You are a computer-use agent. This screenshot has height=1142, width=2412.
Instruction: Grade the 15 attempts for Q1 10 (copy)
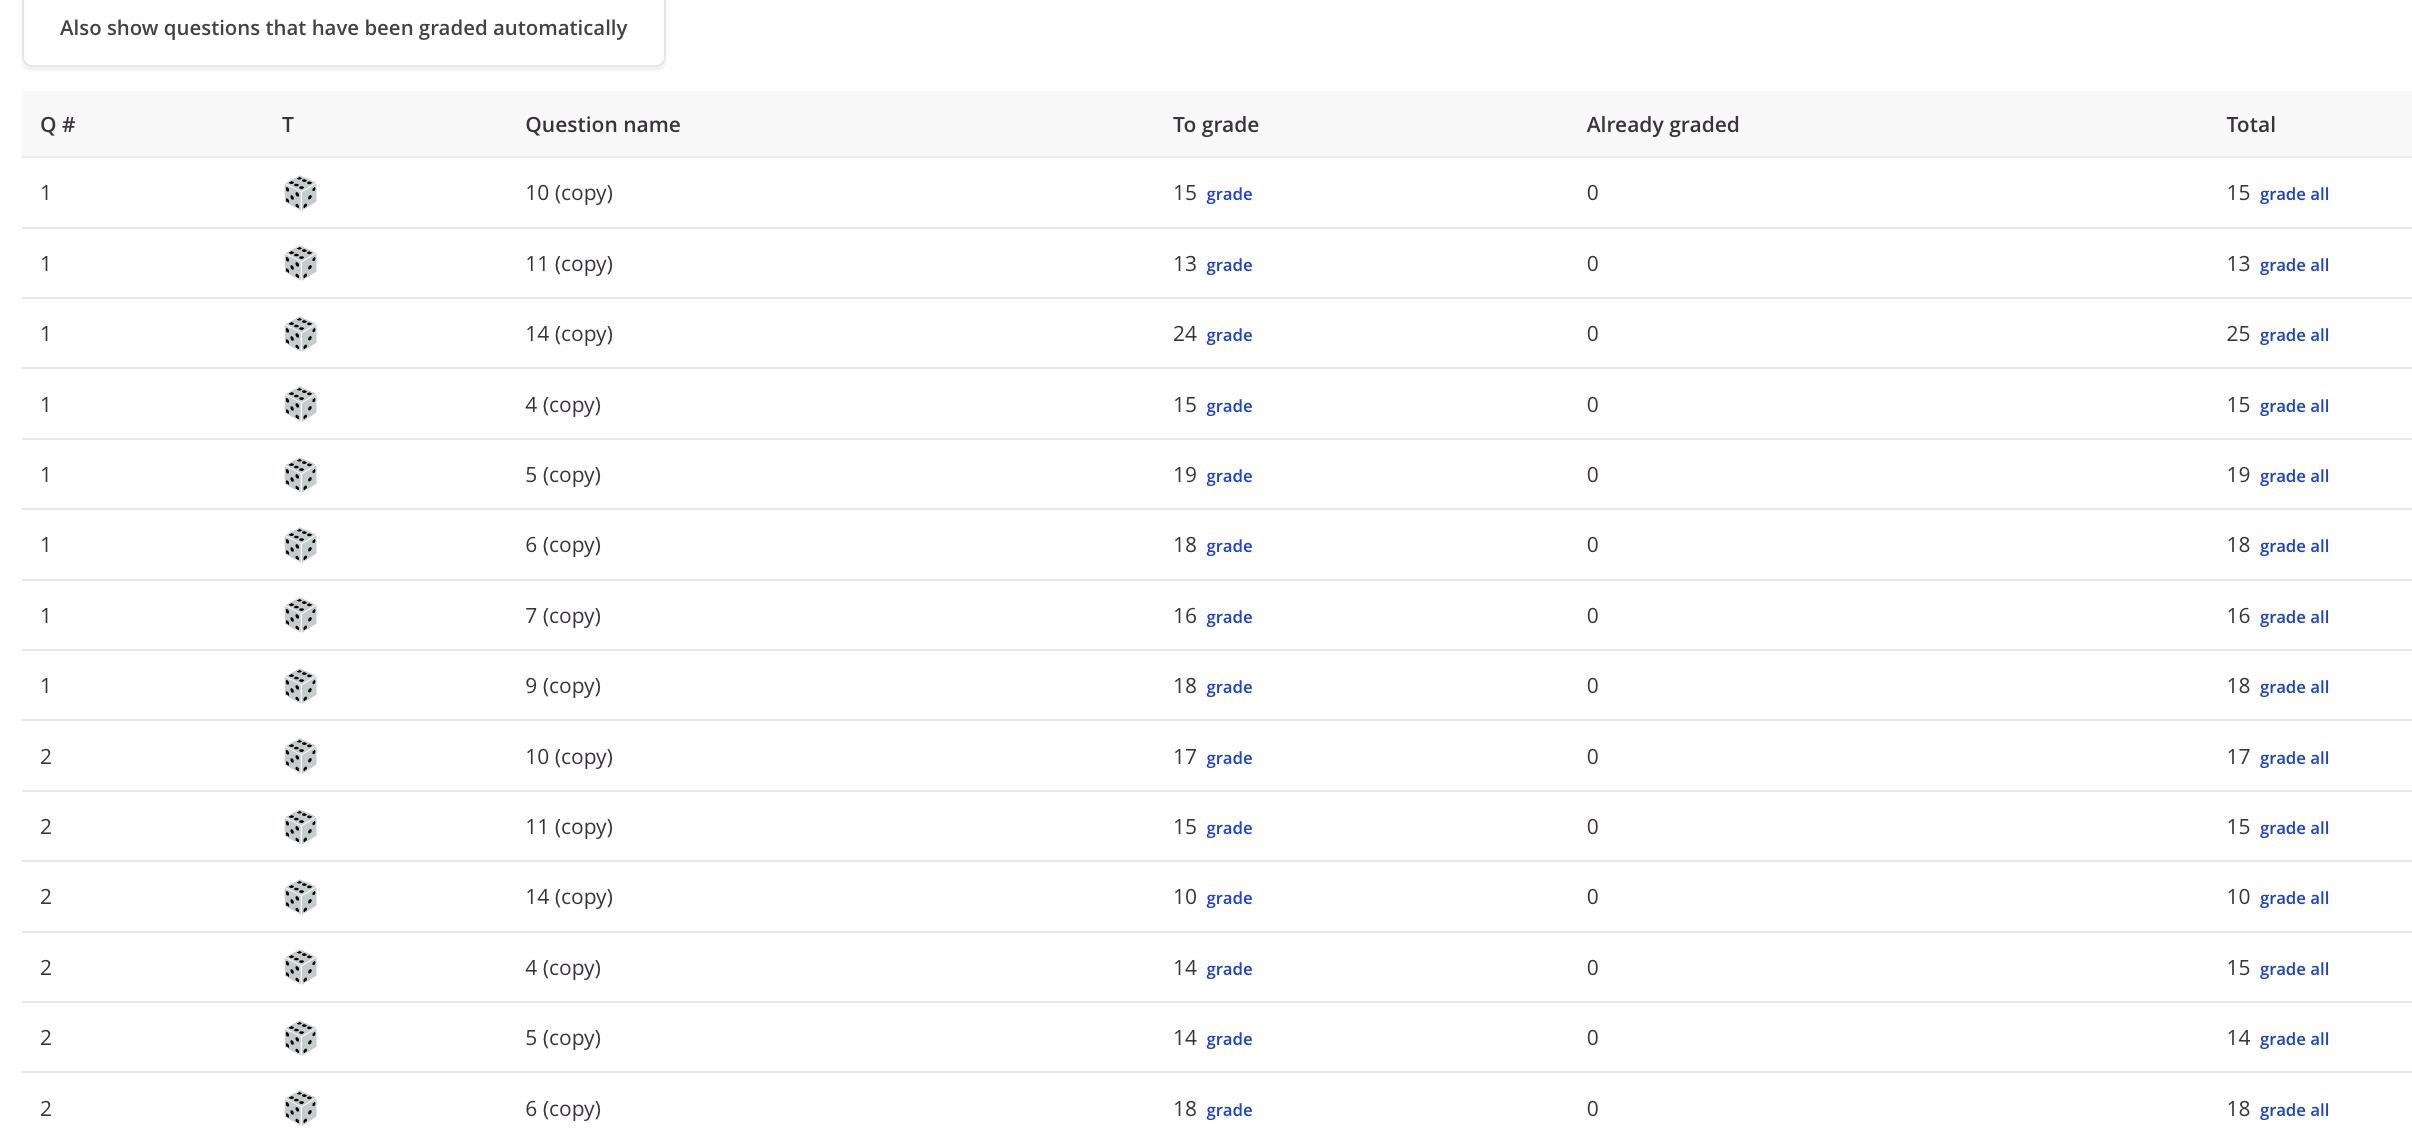(1229, 194)
